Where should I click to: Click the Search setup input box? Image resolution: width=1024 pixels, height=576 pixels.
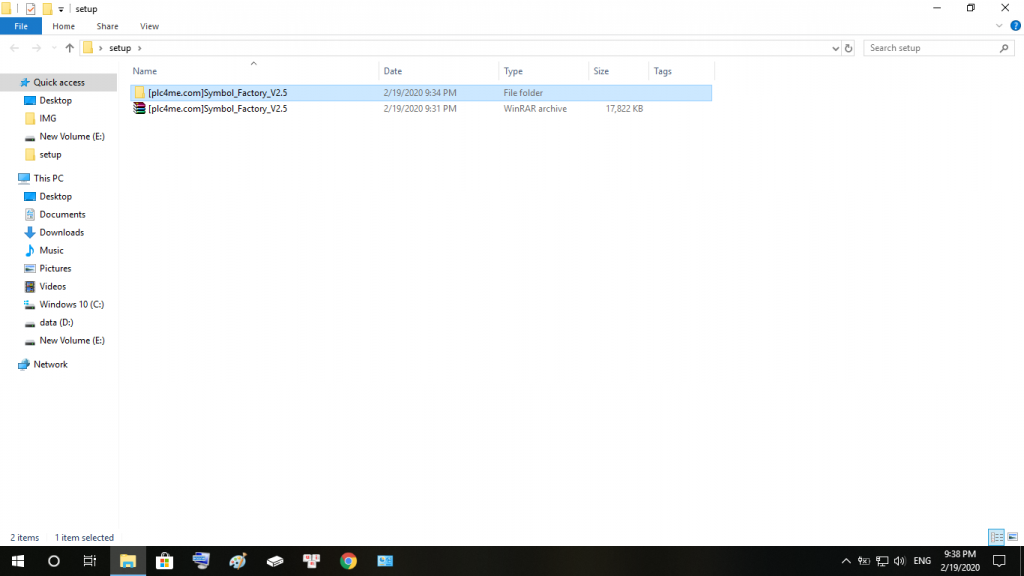pos(930,48)
